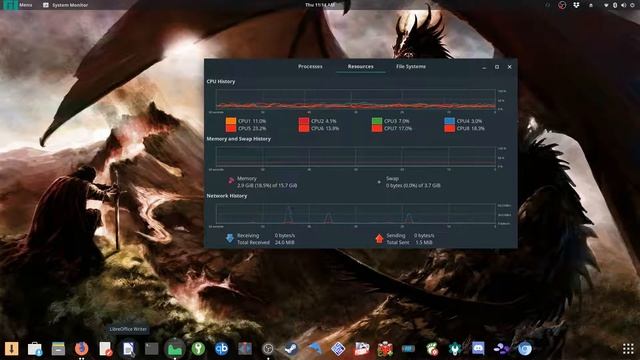The height and width of the screenshot is (360, 640).
Task: Open the file manager from dock
Action: [58, 349]
